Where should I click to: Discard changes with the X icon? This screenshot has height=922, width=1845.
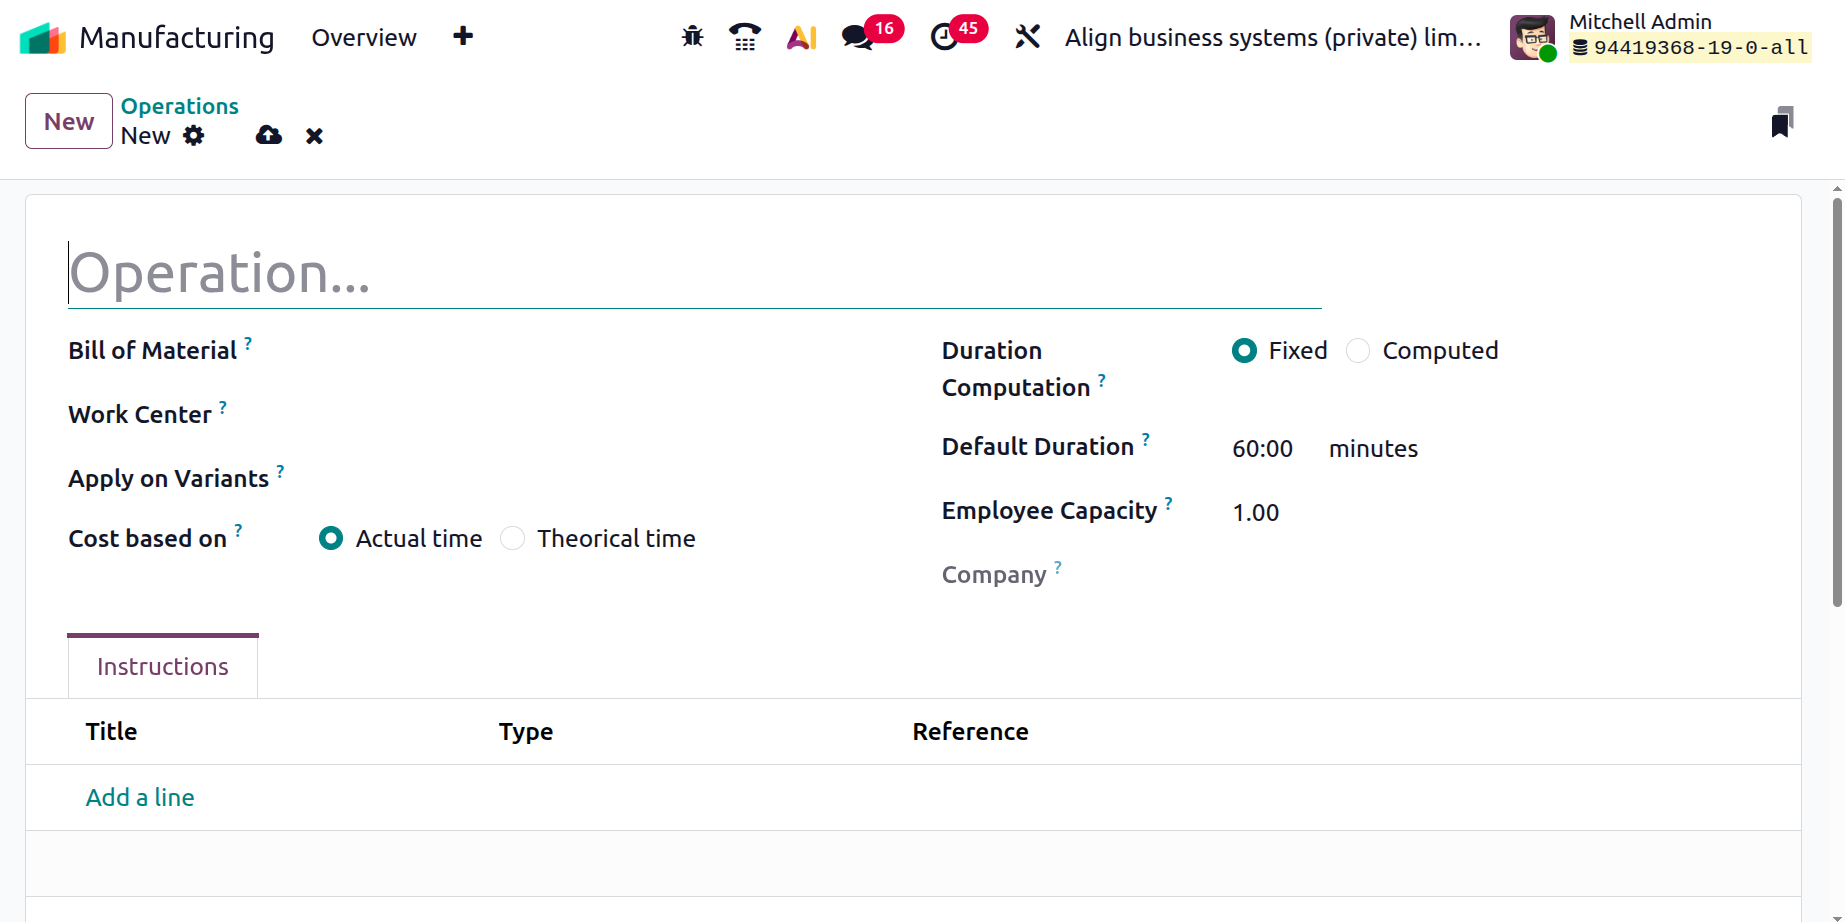pos(314,136)
